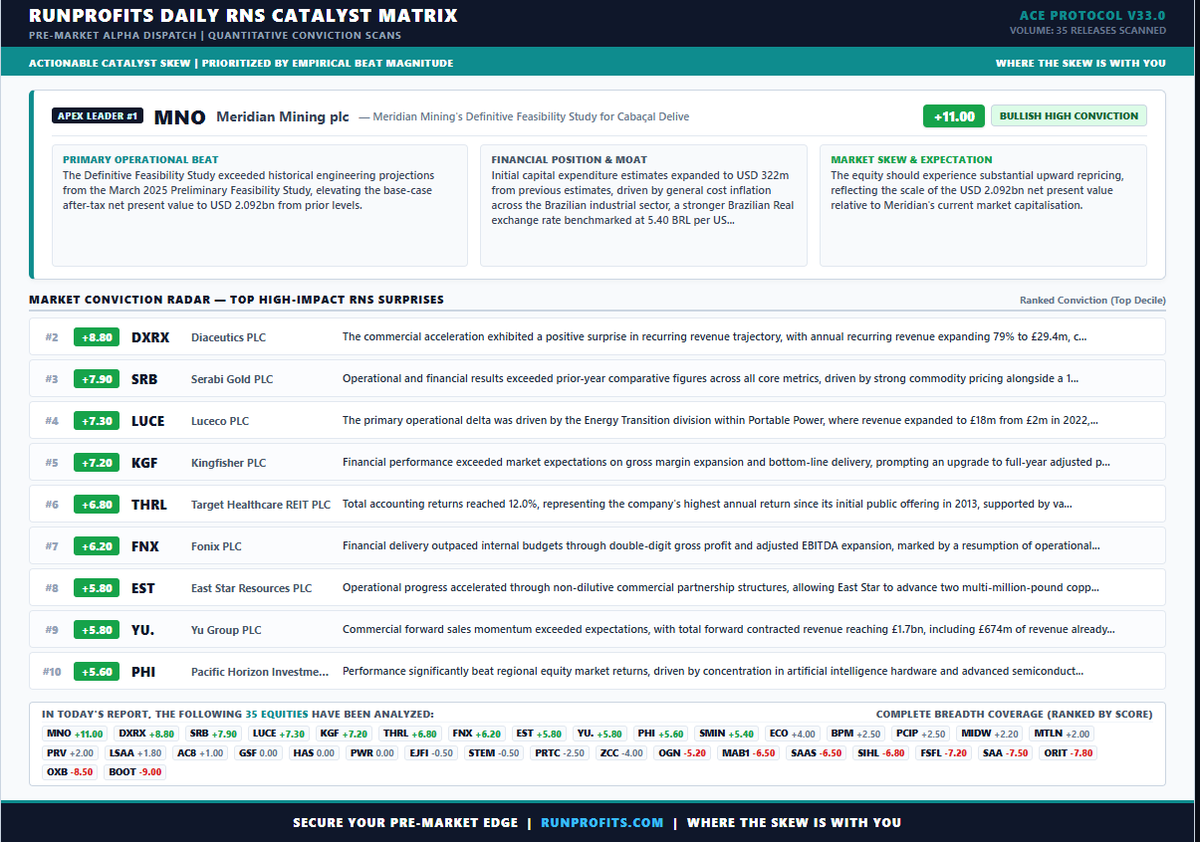Viewport: 1200px width, 842px height.
Task: Click the PRV +2.00 coverage chip
Action: [x=71, y=753]
